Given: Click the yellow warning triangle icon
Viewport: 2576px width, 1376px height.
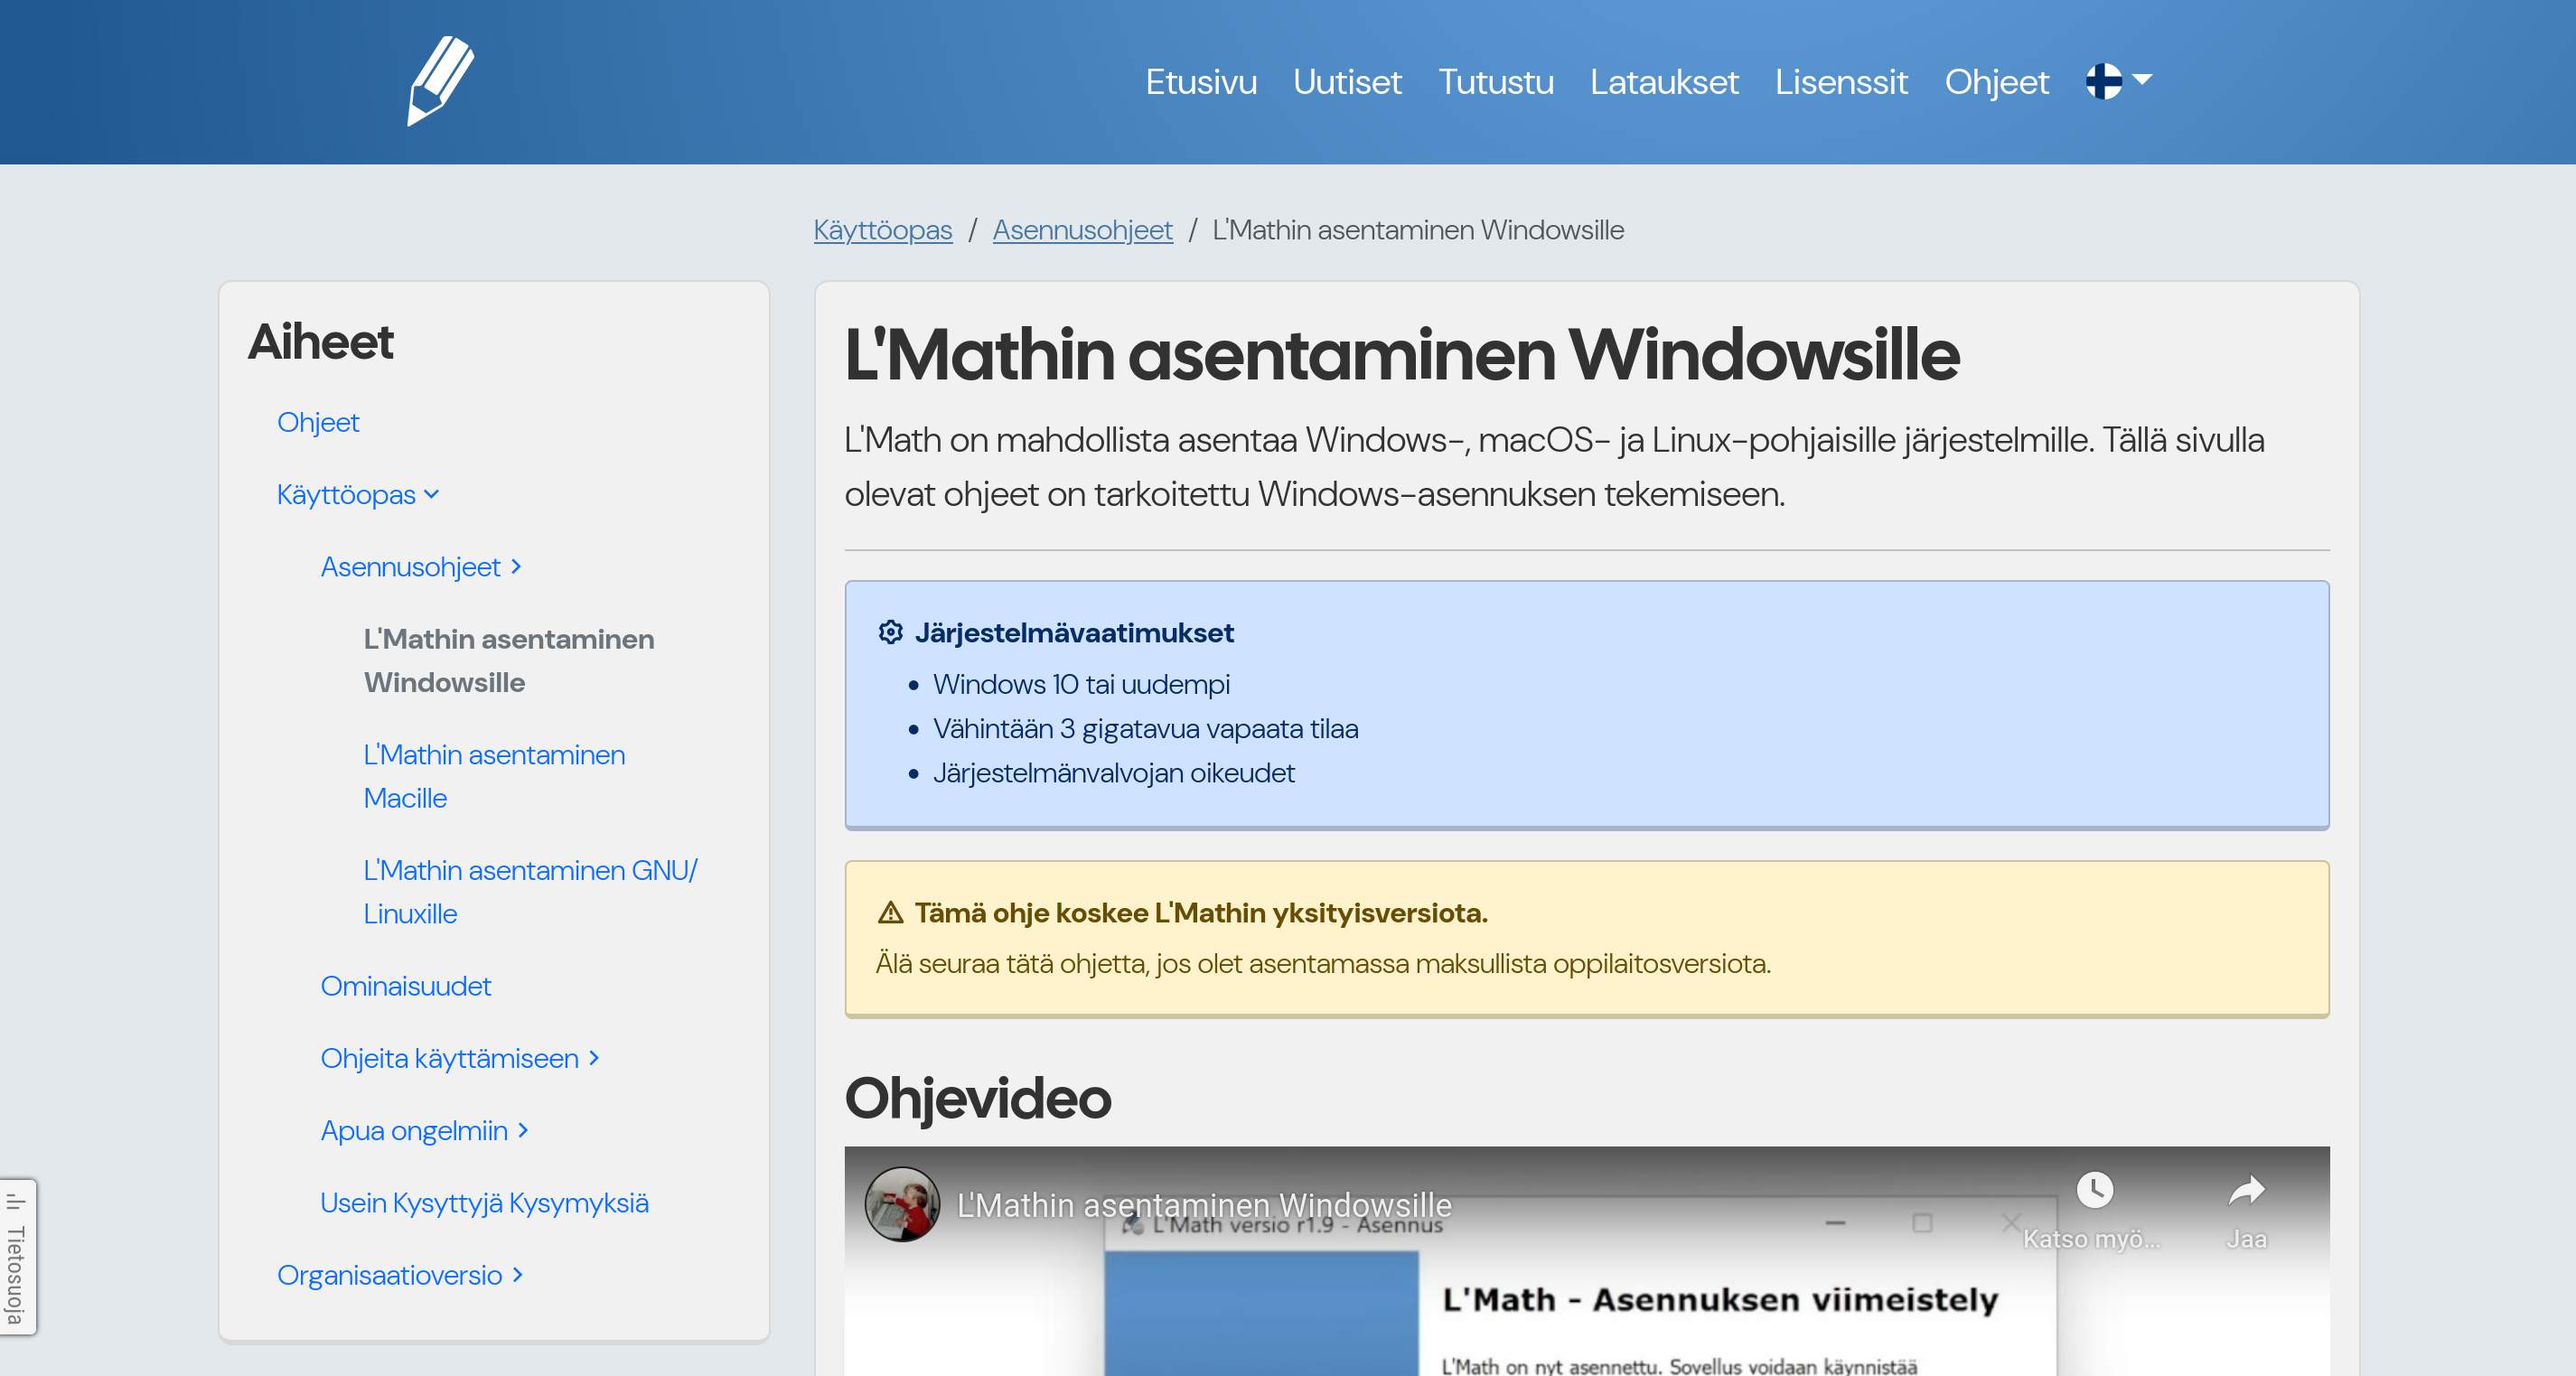Looking at the screenshot, I should (890, 912).
